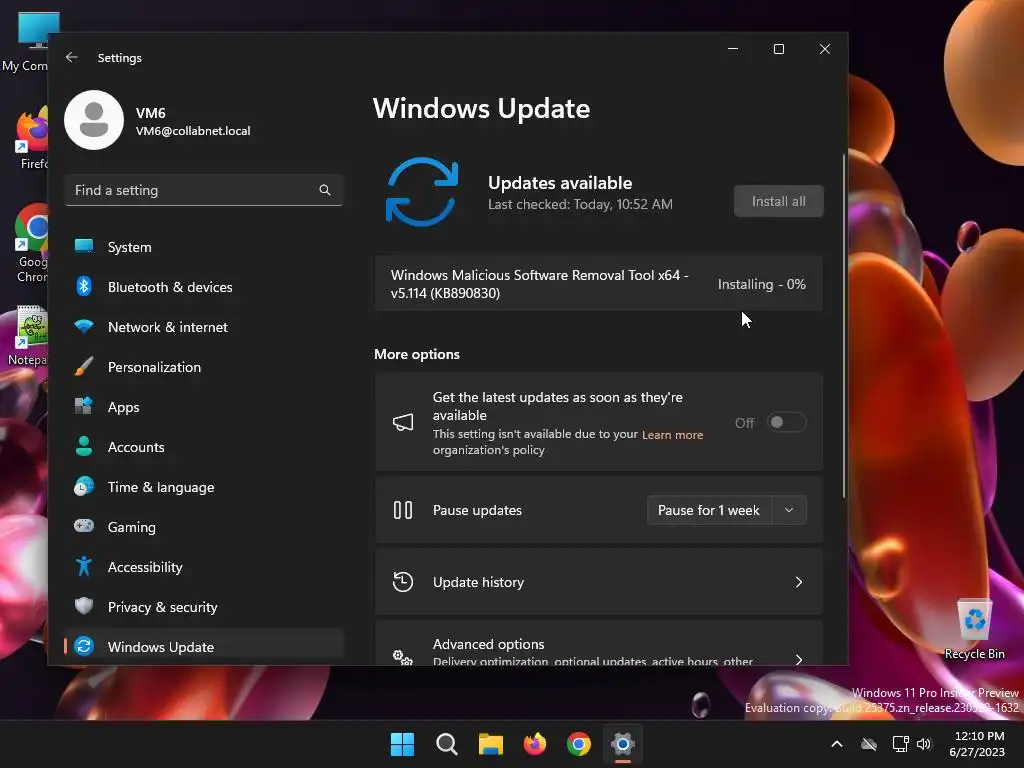Click the large blue update refresh icon
Image resolution: width=1024 pixels, height=768 pixels.
[x=422, y=192]
